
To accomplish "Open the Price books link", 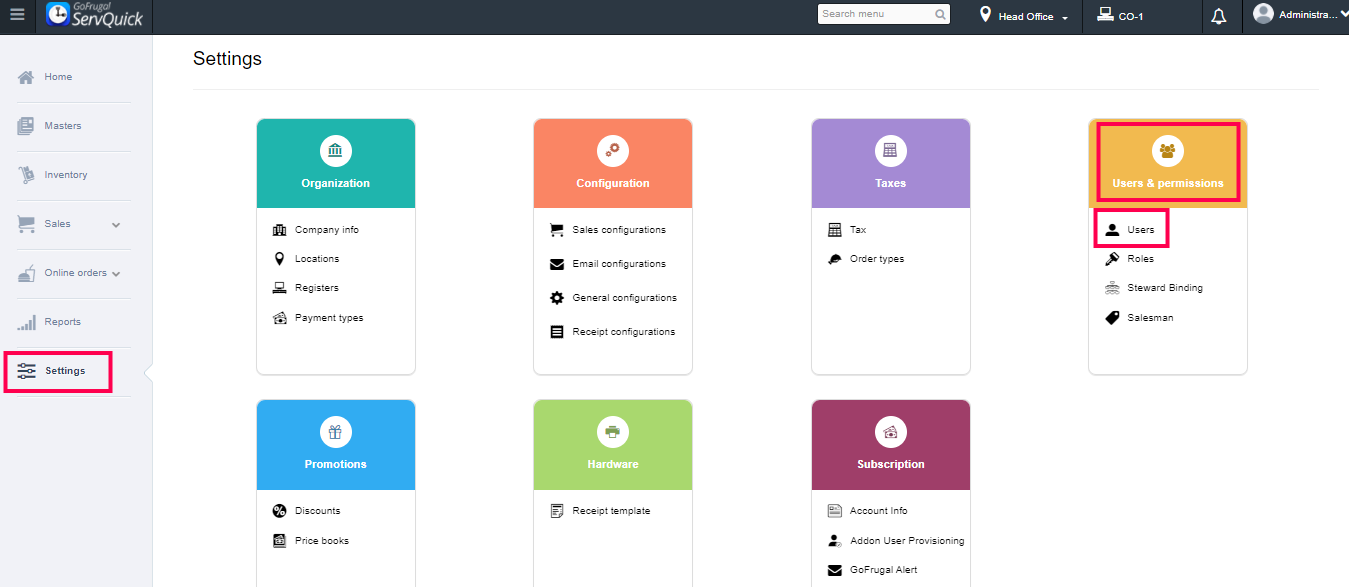I will (322, 541).
